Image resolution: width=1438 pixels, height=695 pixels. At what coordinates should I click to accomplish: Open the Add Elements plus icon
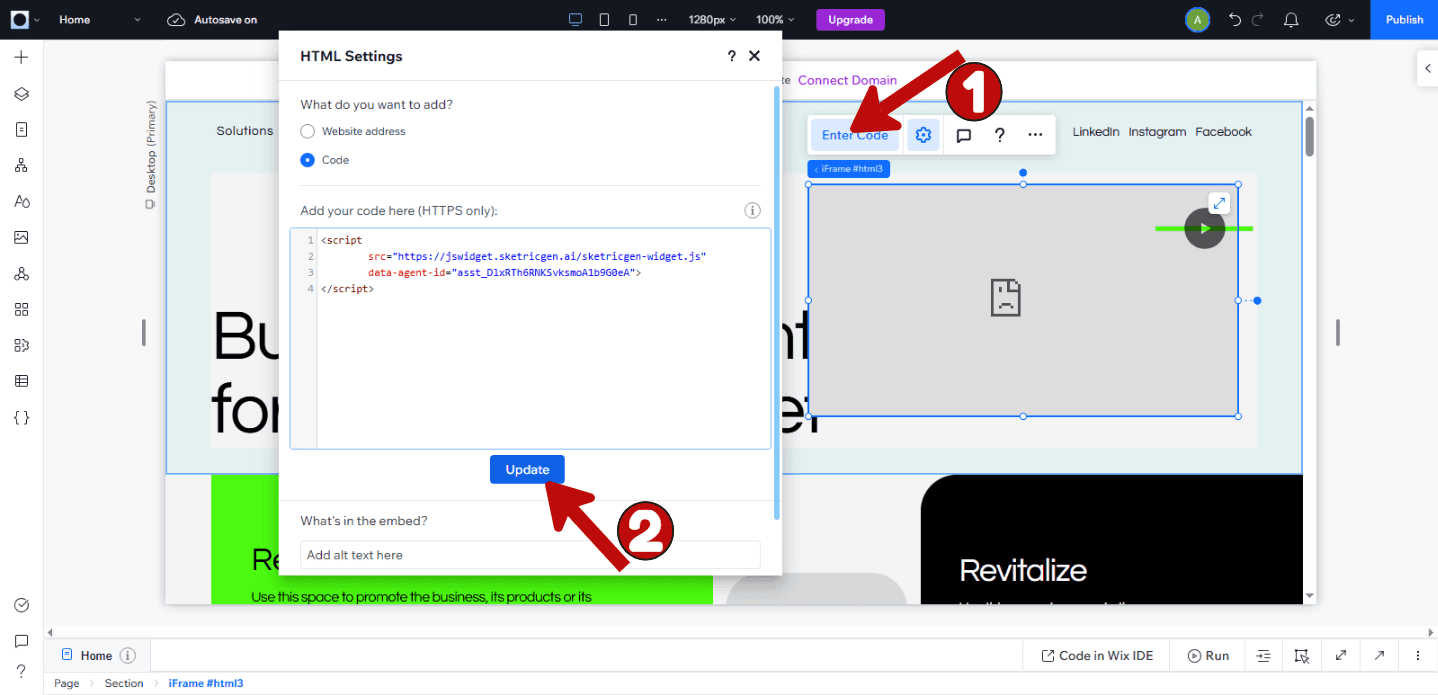tap(21, 57)
